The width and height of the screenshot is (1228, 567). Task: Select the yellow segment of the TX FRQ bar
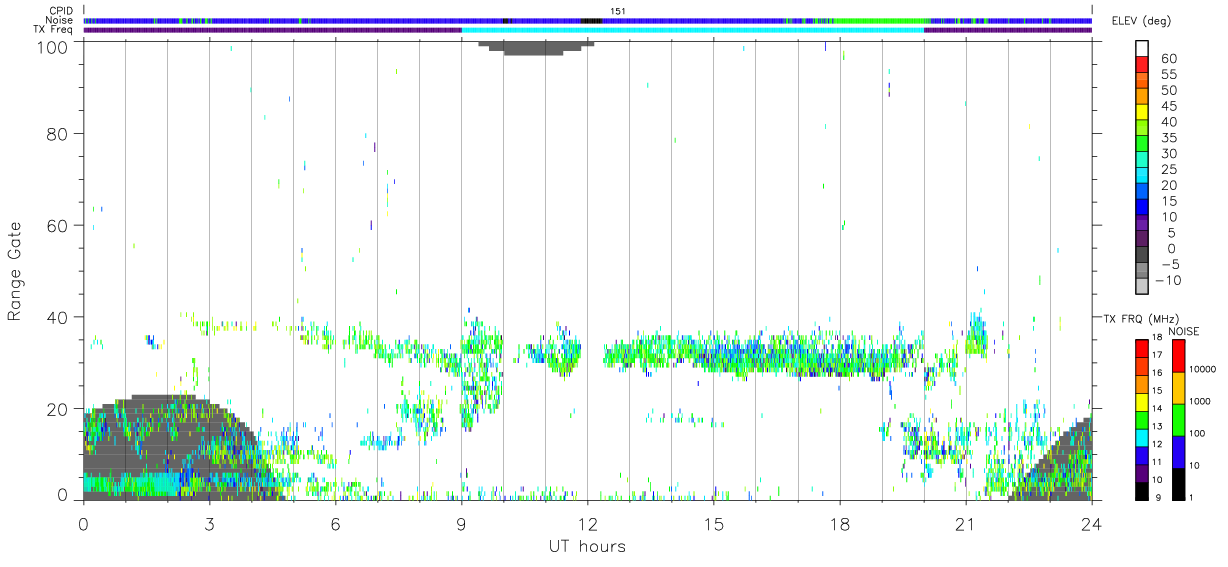click(x=1141, y=402)
